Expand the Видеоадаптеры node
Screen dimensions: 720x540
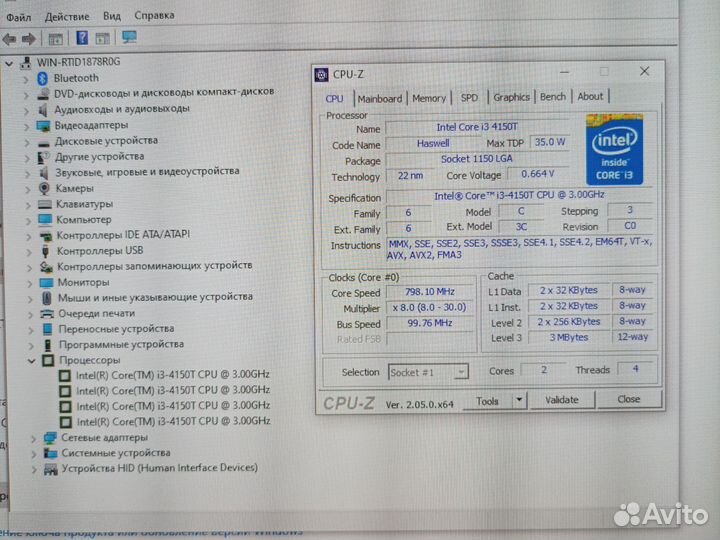pos(27,126)
